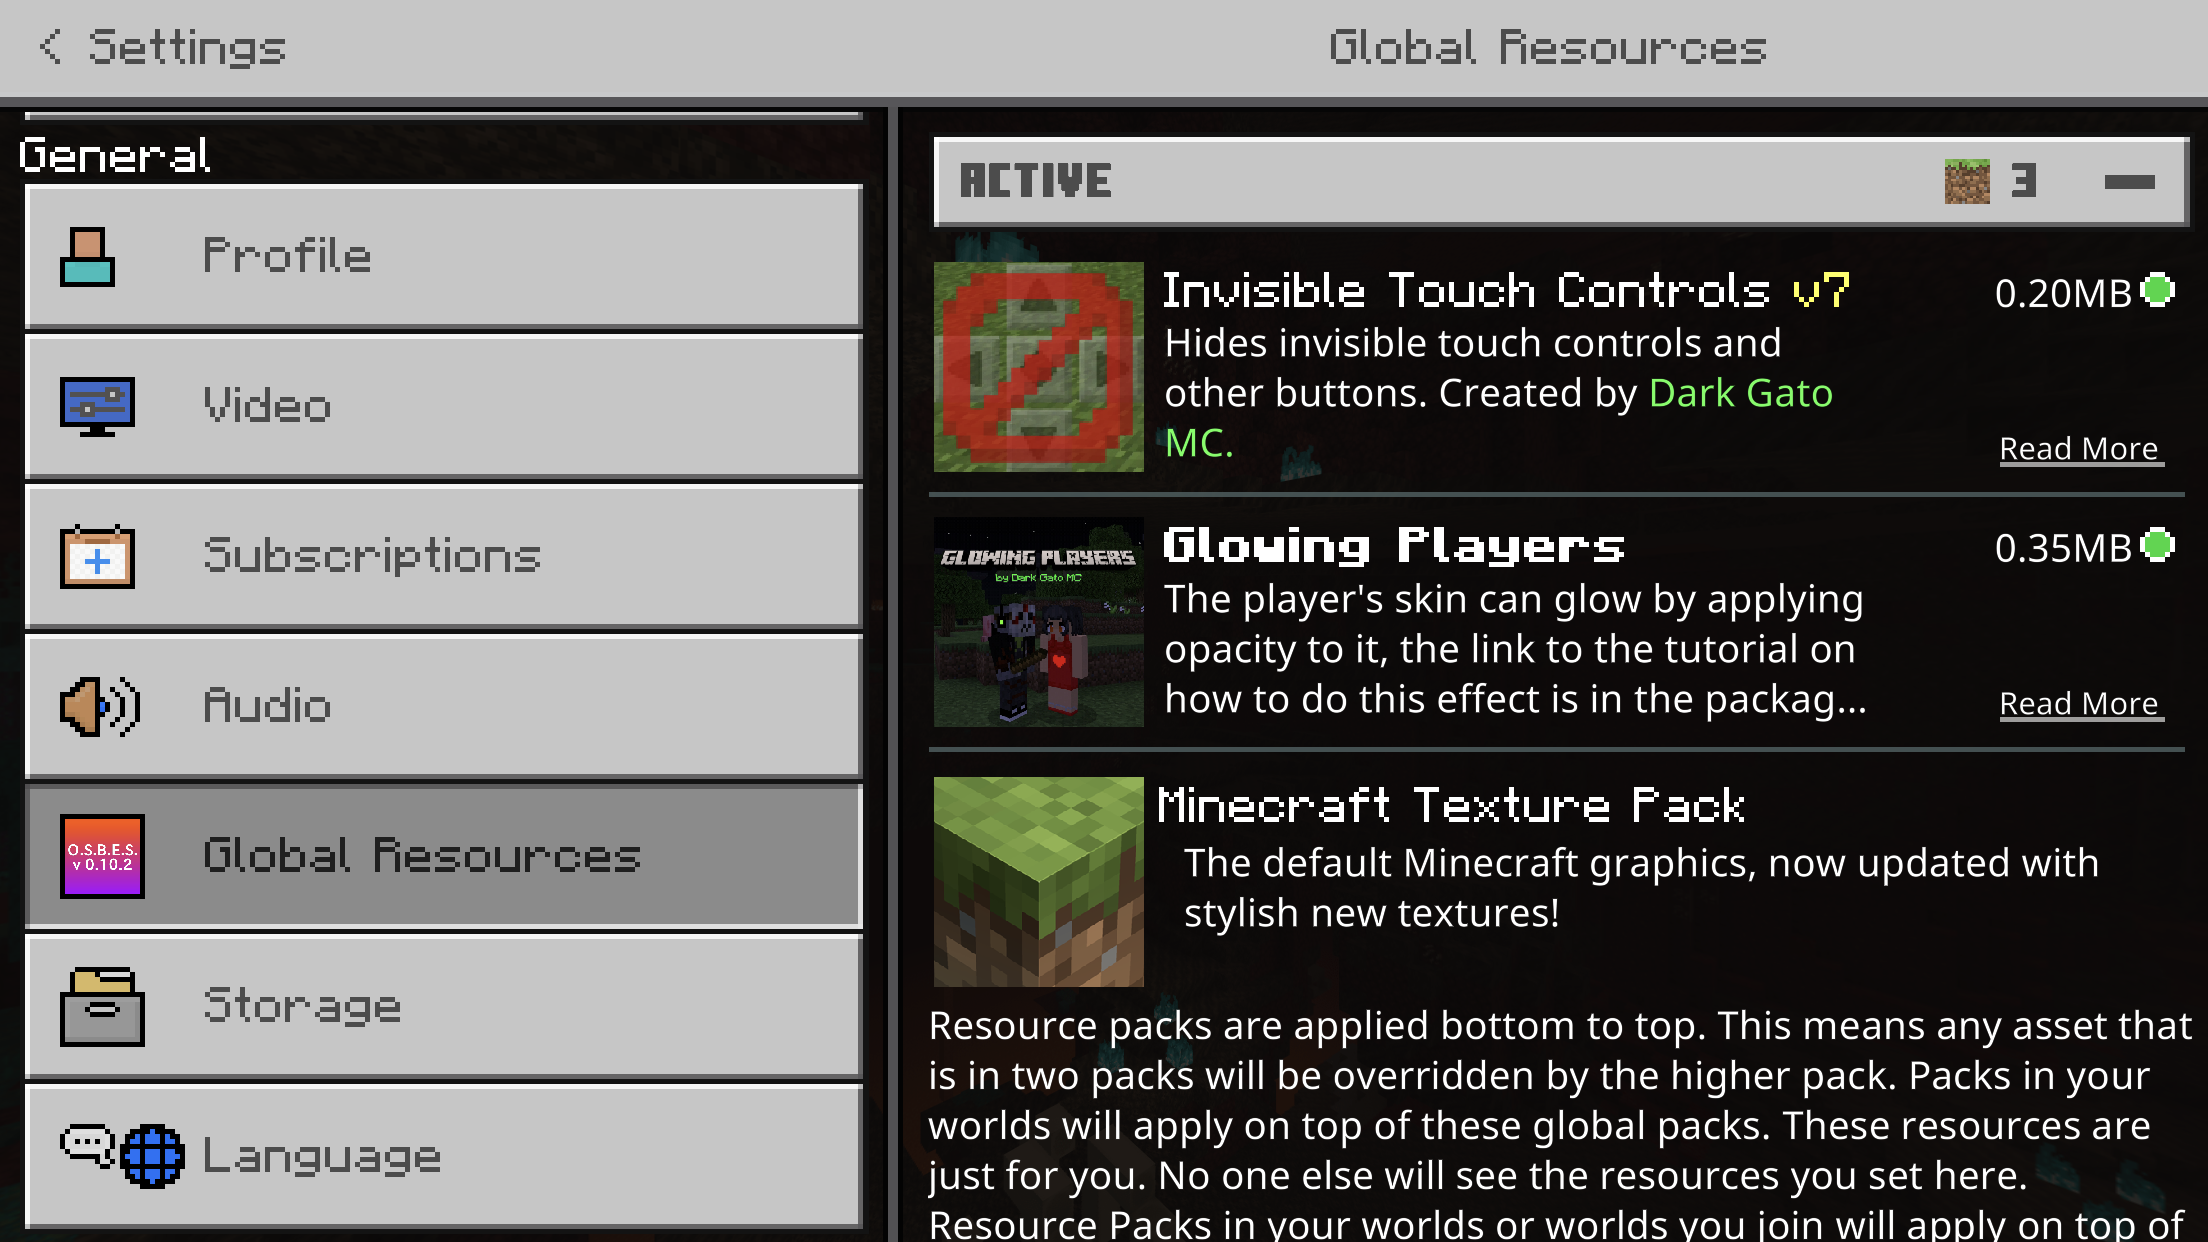Click green status dot for Invisible Touch Controls
Image resolution: width=2208 pixels, height=1242 pixels.
2159,291
